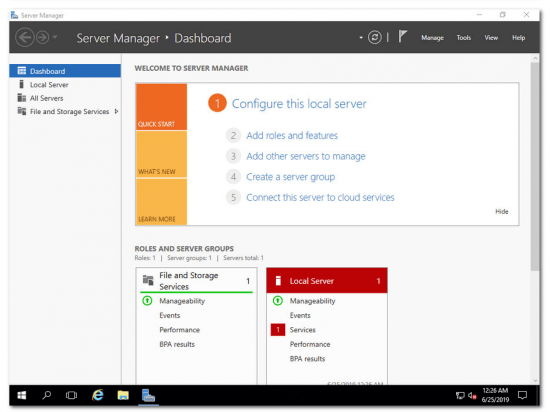
Task: Open the View menu
Action: [491, 38]
